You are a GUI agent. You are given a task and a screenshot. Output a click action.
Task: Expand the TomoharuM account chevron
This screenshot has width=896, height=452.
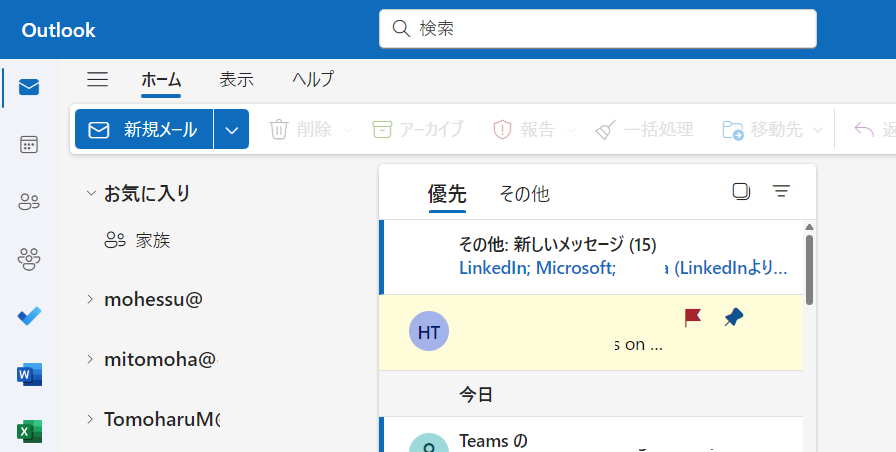90,419
